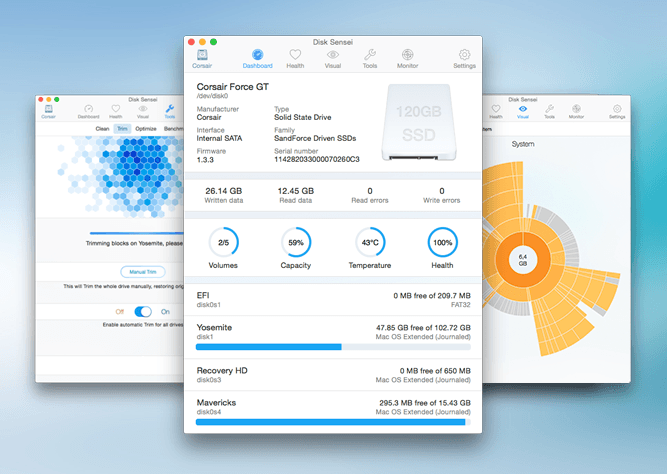Minimize the front Disk Sensei window
This screenshot has width=667, height=474.
click(202, 42)
